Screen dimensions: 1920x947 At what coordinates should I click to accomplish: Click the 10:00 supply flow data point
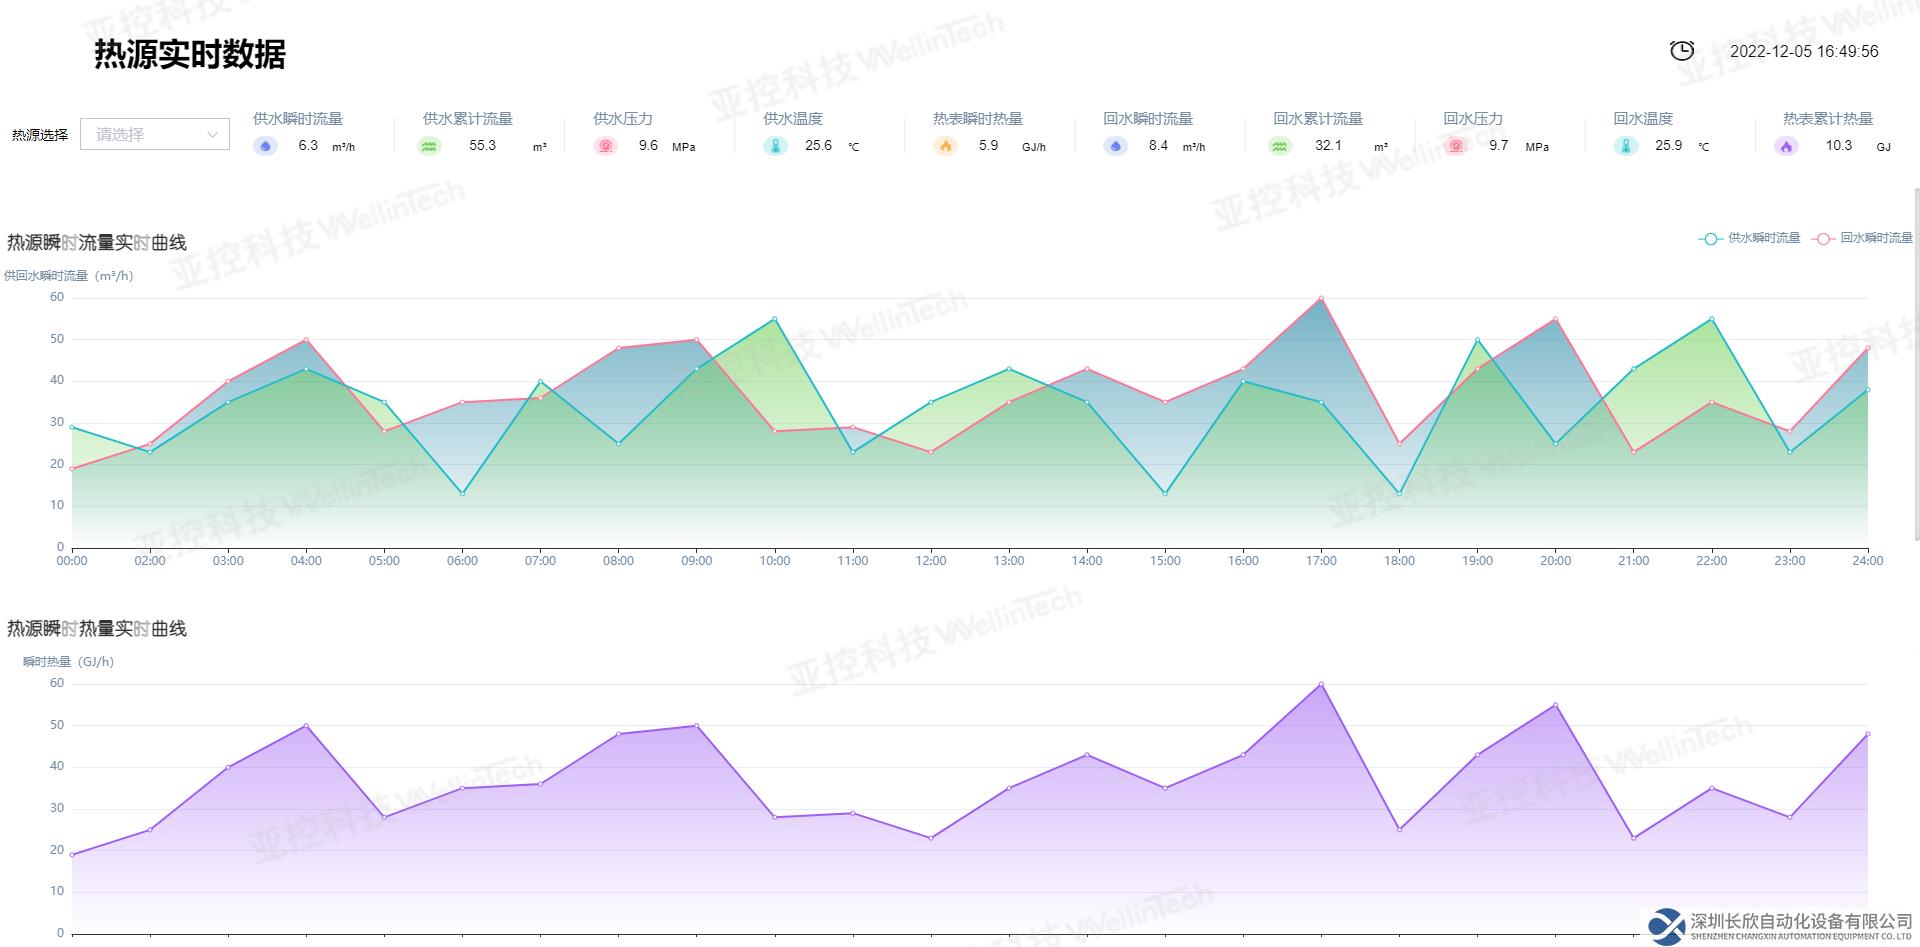pyautogui.click(x=774, y=319)
